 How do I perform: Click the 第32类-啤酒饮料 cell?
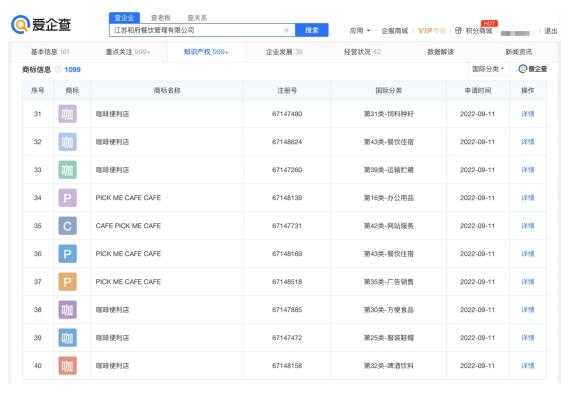coord(389,366)
